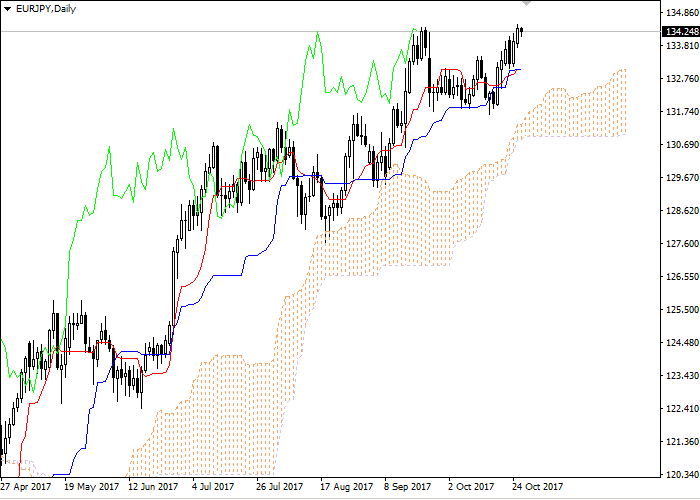Click the EURJPY,Daily chart title

(x=46, y=8)
